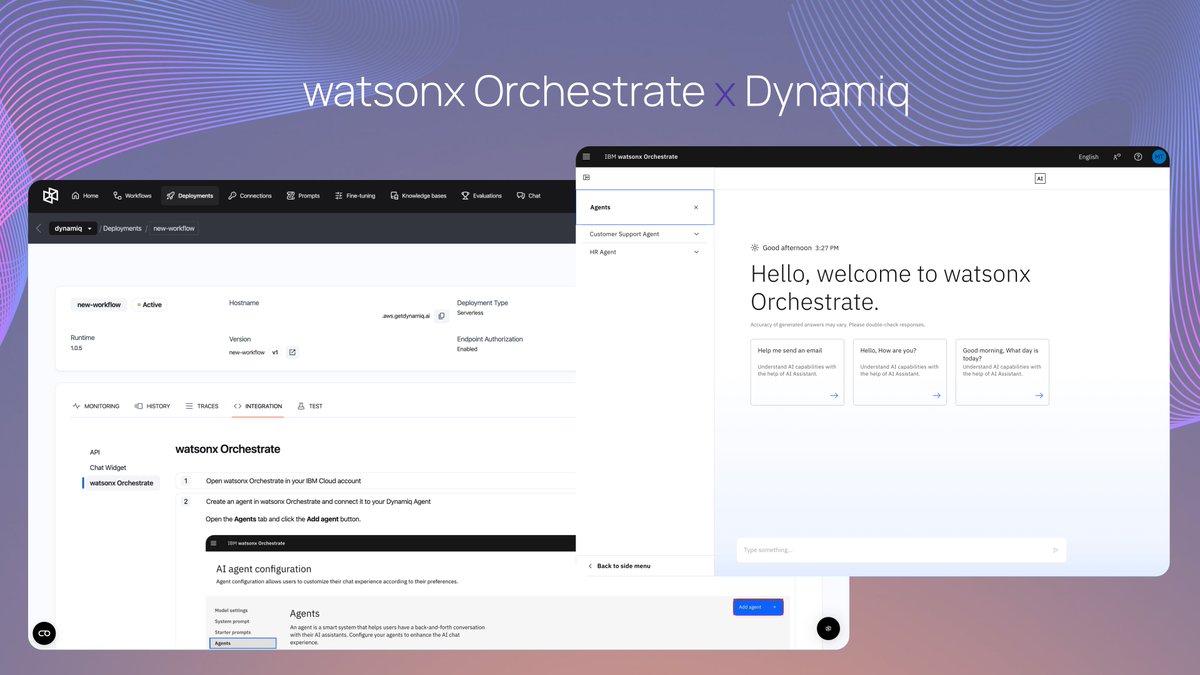Switch to the Monitoring tab

[x=96, y=406]
